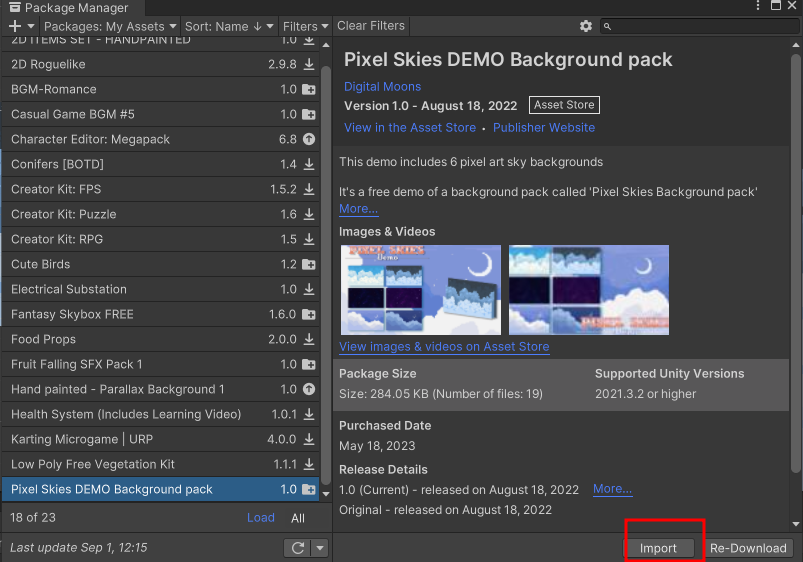Click download icon for Creator Kit: Puzzle
The image size is (803, 562).
click(x=309, y=214)
